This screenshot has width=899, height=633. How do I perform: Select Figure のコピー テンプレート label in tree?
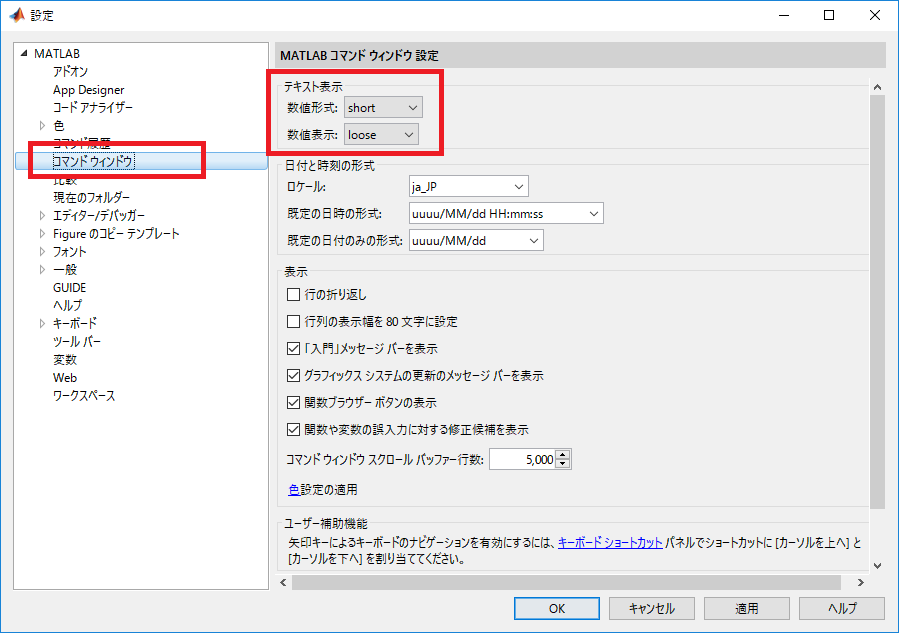coord(116,233)
